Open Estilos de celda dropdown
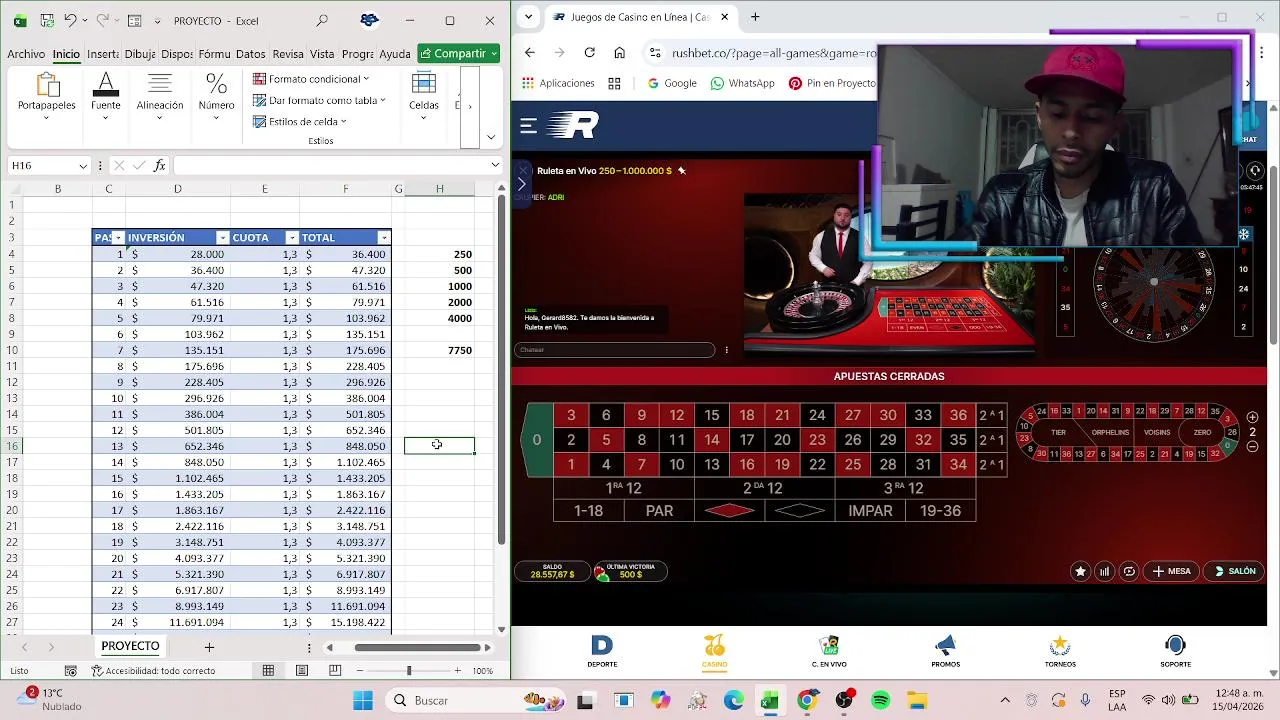 (300, 122)
